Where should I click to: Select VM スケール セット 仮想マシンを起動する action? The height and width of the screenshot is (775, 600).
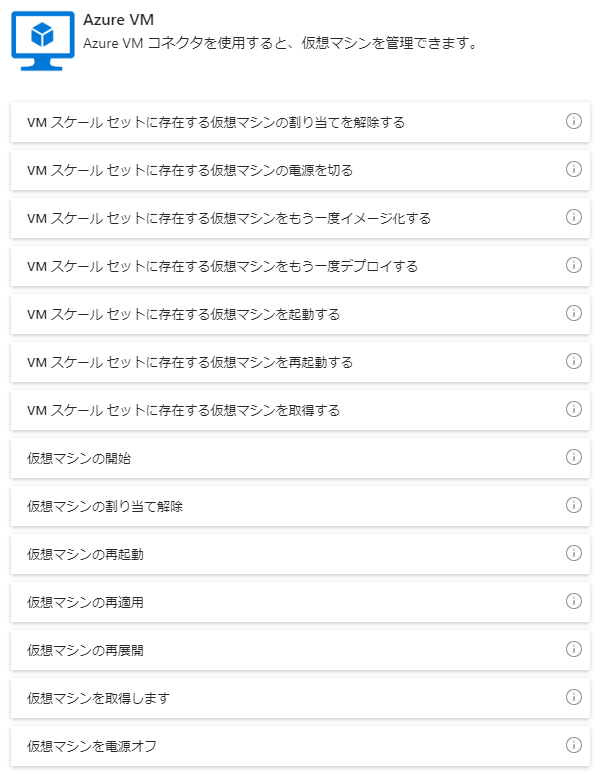click(300, 314)
